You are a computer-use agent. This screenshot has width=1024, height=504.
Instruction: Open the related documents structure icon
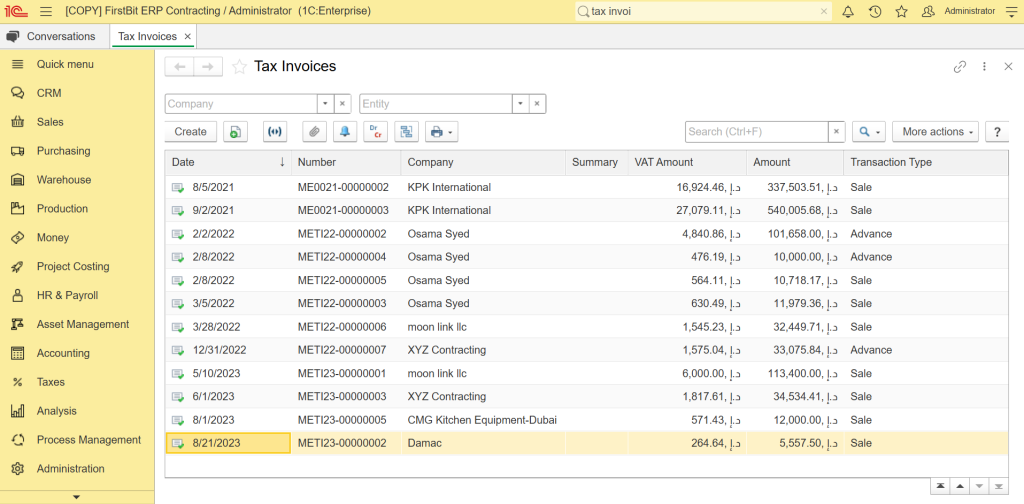[x=406, y=132]
